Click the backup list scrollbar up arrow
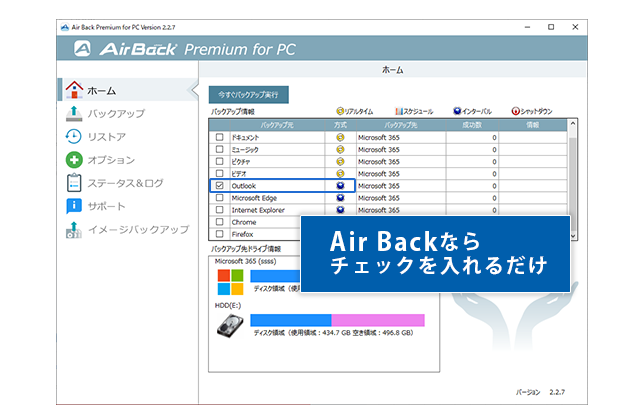636x412 pixels. (572, 124)
